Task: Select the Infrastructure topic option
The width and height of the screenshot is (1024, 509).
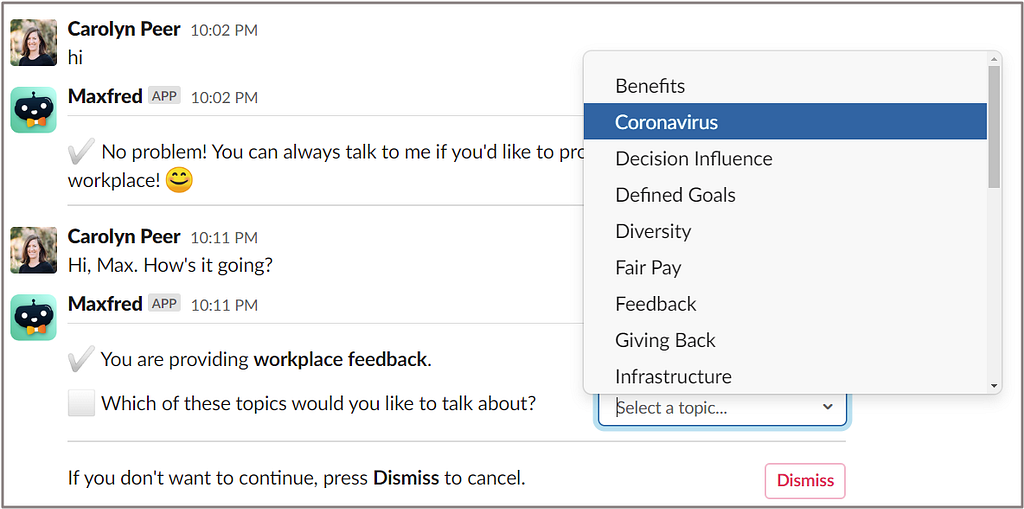Action: coord(785,376)
